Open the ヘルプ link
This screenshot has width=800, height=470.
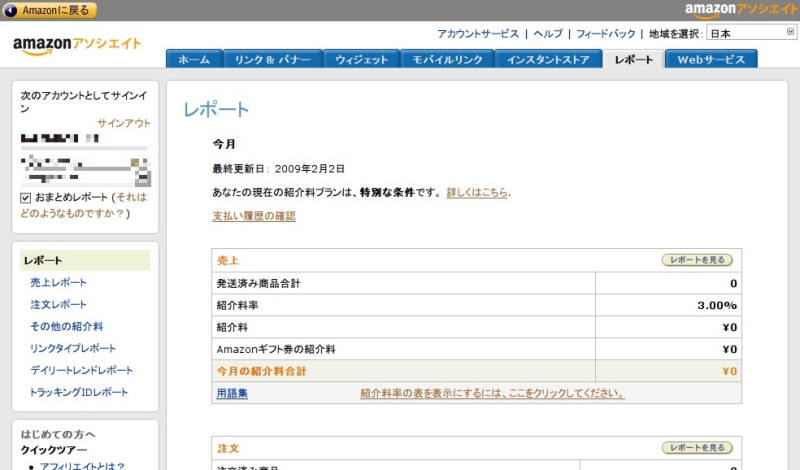click(548, 34)
